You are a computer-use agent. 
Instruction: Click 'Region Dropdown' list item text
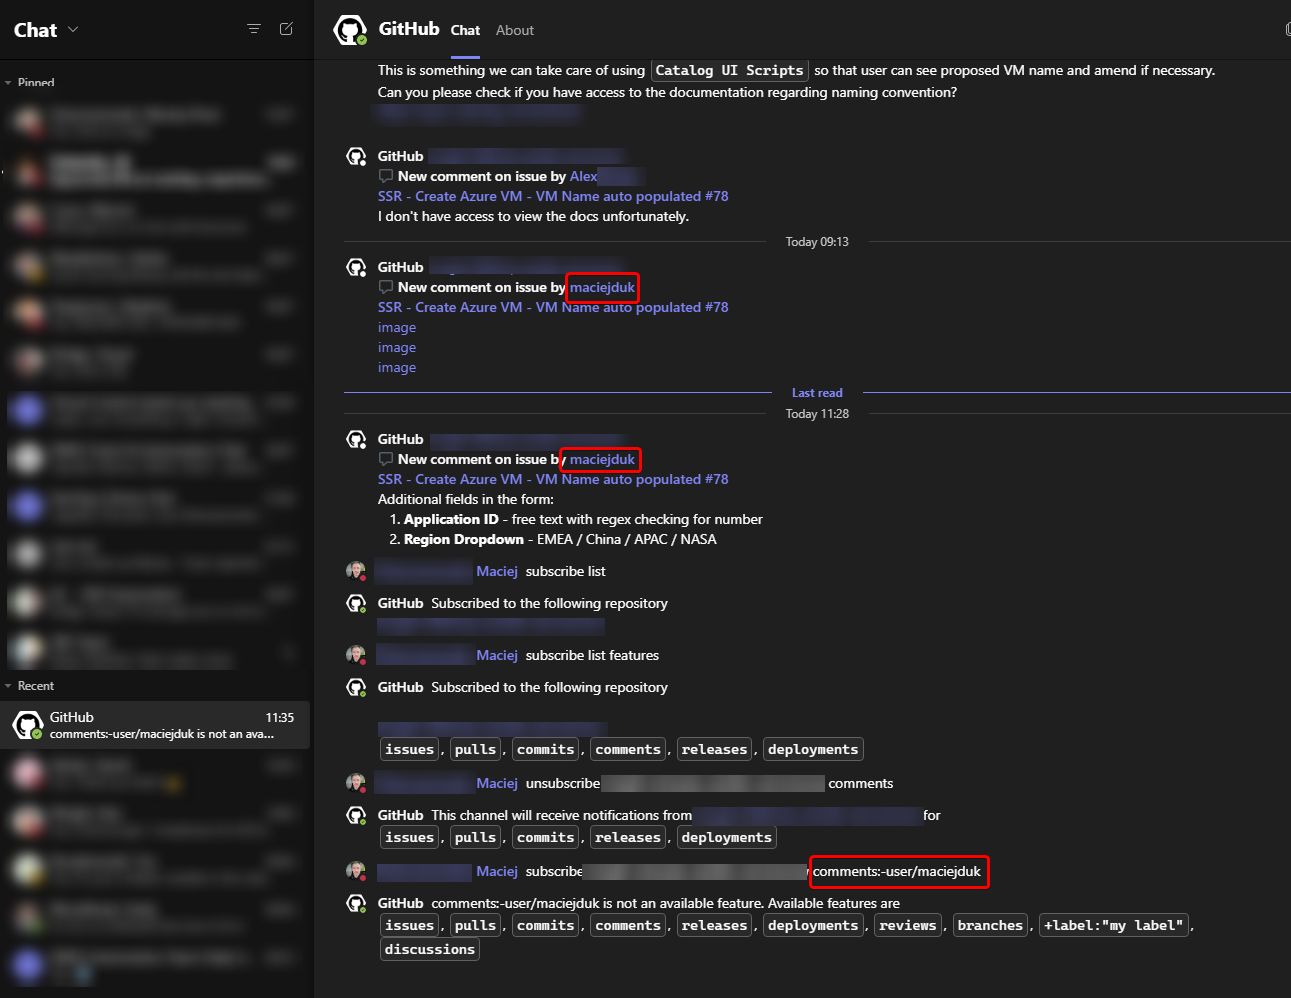(464, 539)
